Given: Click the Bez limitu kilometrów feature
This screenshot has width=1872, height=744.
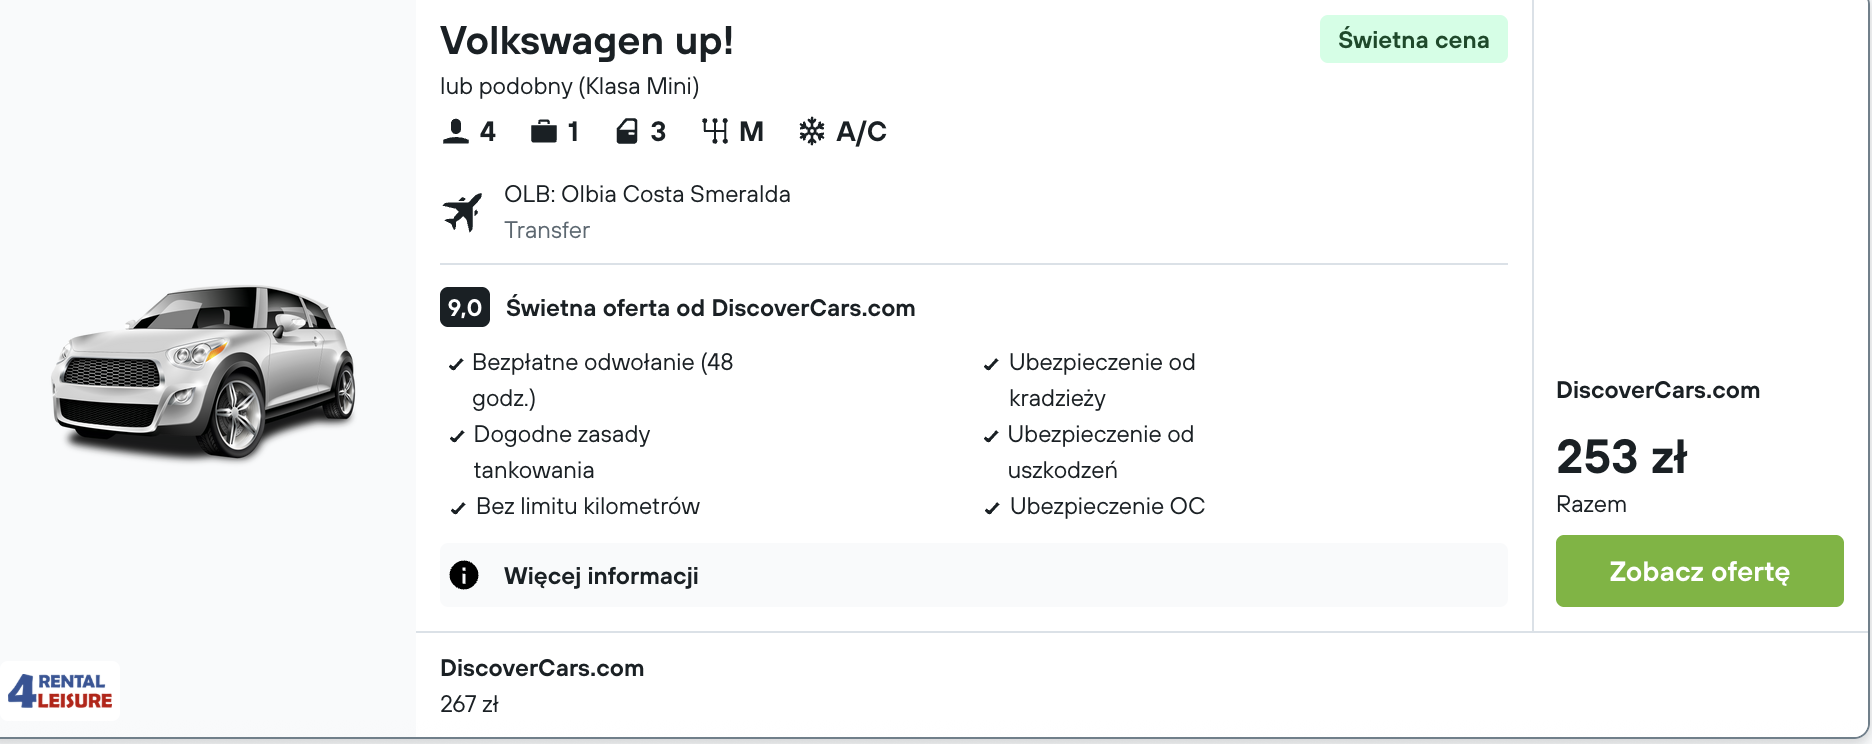Looking at the screenshot, I should click(x=587, y=506).
